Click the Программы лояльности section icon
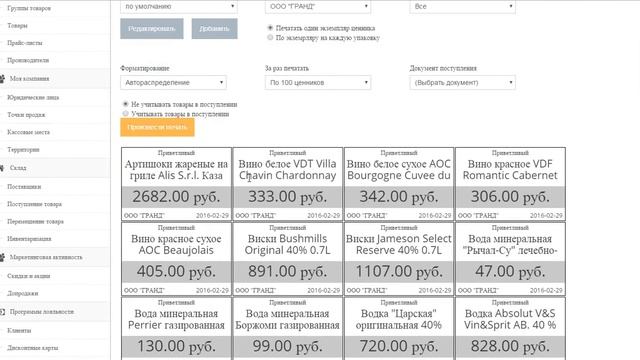This screenshot has width=640, height=360. pyautogui.click(x=2, y=312)
